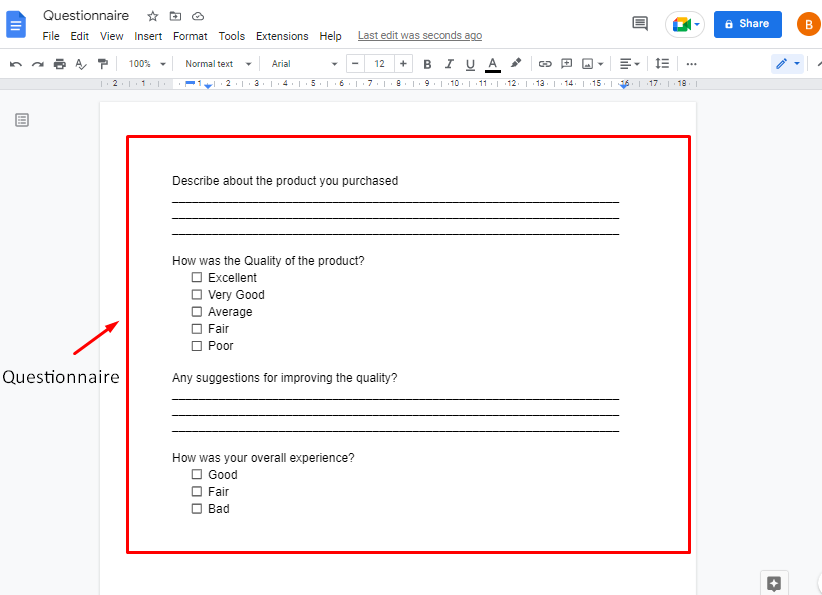Screen dimensions: 822x595
Task: Redo the last action
Action: [38, 64]
